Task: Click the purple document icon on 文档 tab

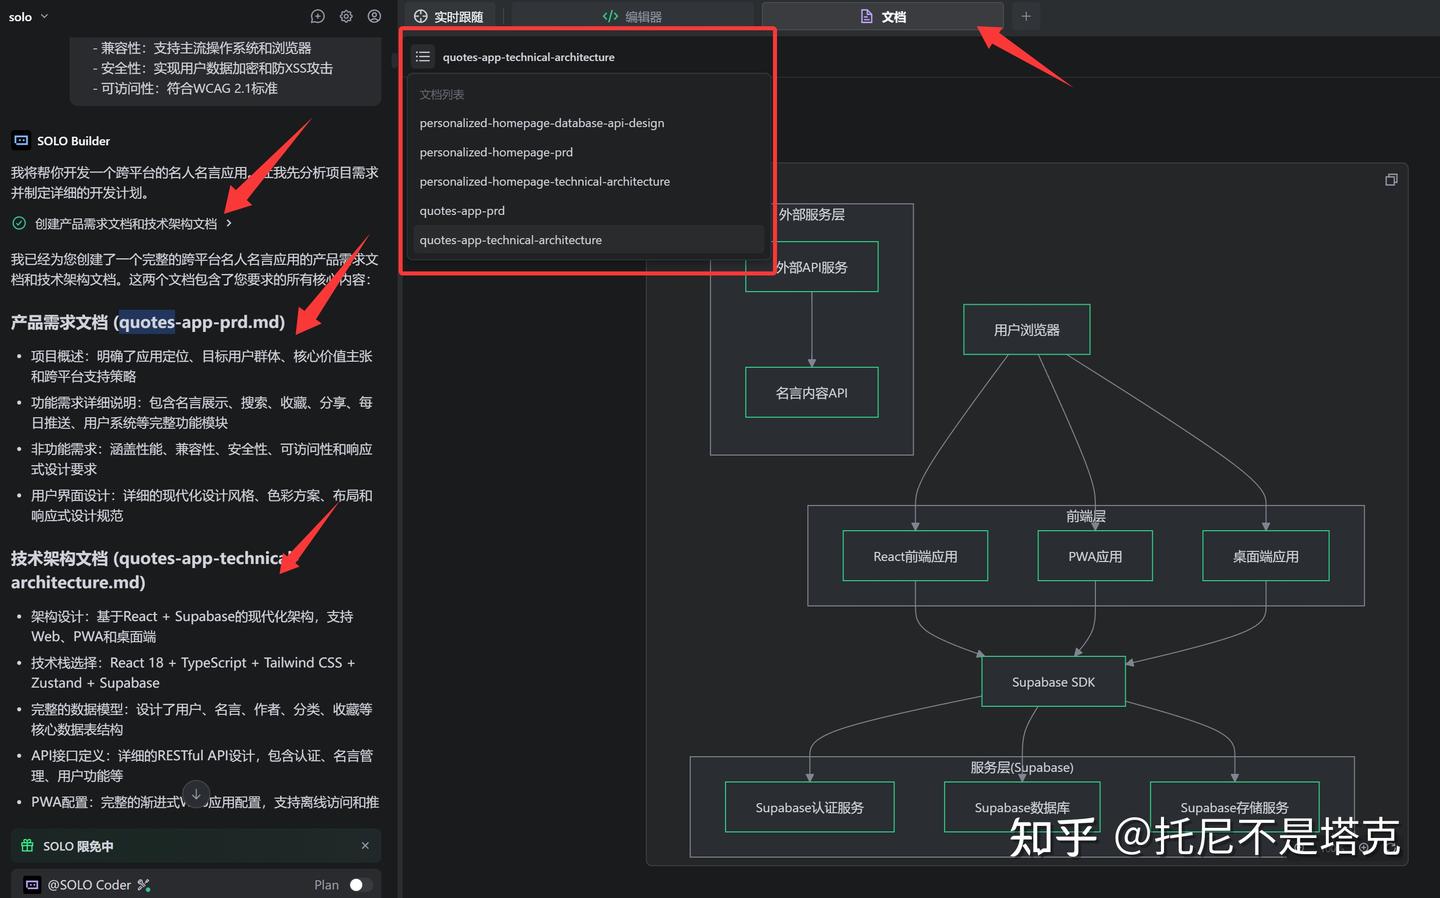Action: coord(866,15)
